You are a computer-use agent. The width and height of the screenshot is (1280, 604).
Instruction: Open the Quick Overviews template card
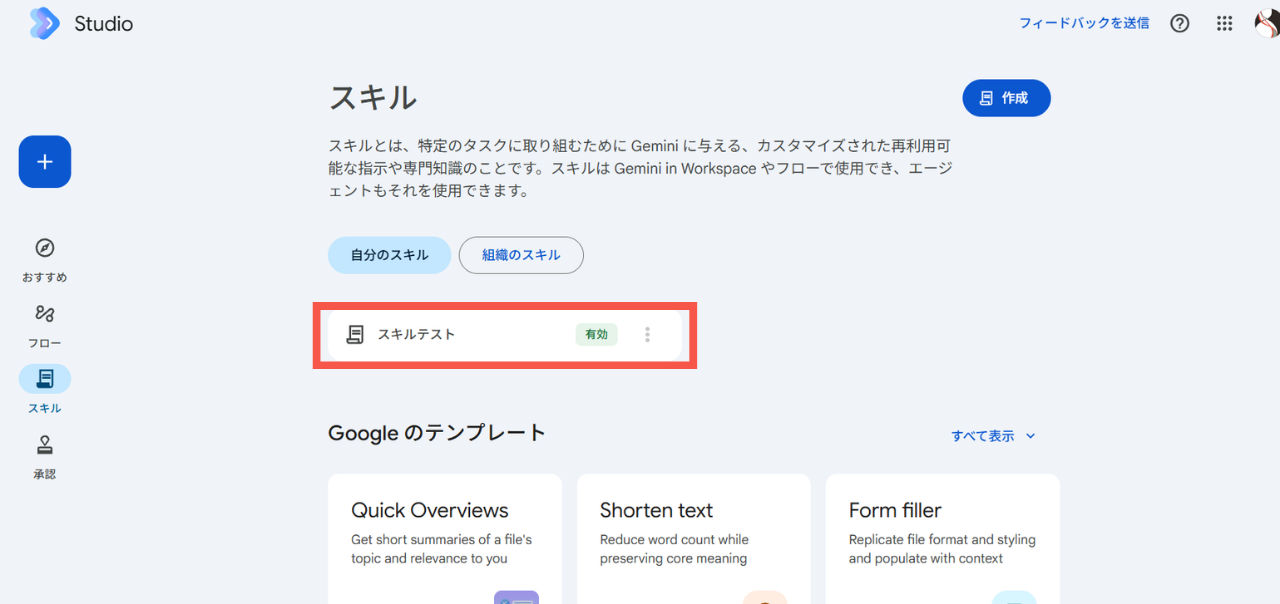tap(445, 539)
